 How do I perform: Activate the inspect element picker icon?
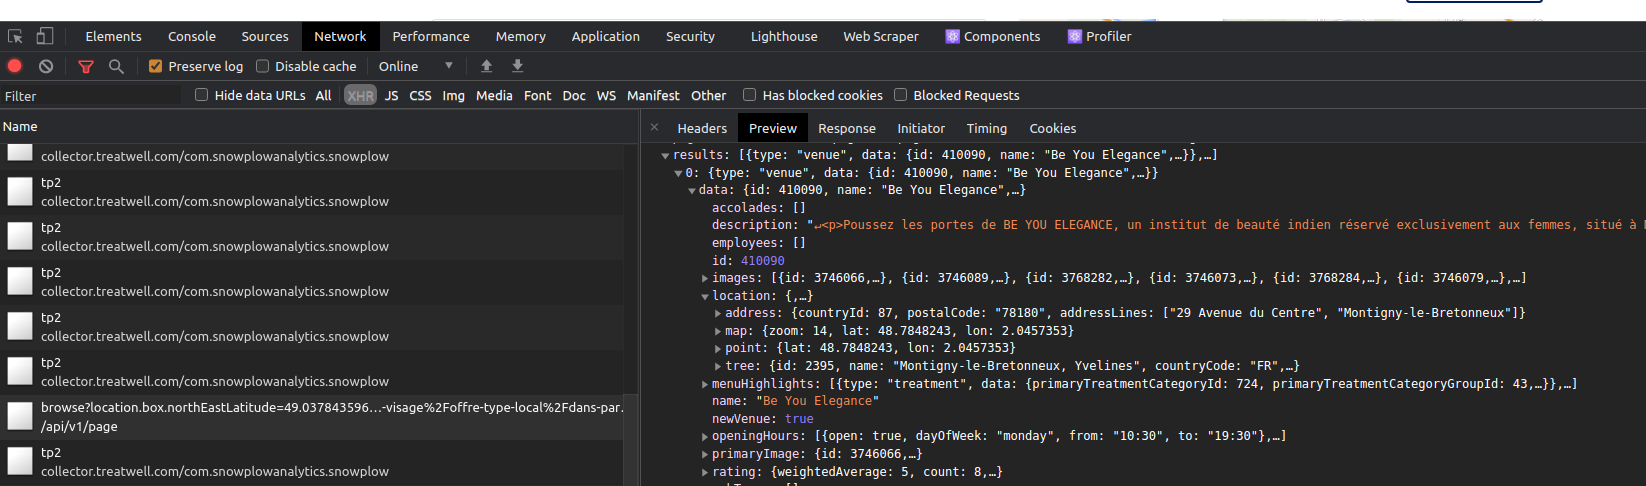tap(15, 36)
